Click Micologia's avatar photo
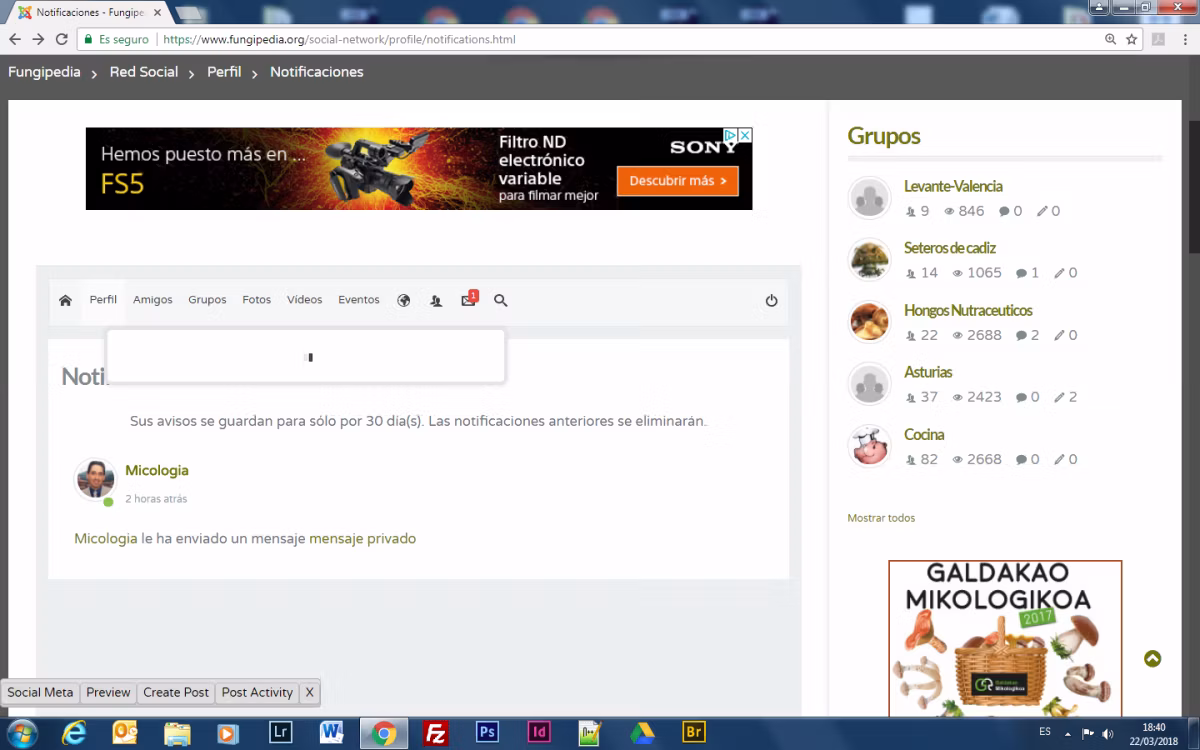Image resolution: width=1200 pixels, height=750 pixels. (x=95, y=479)
